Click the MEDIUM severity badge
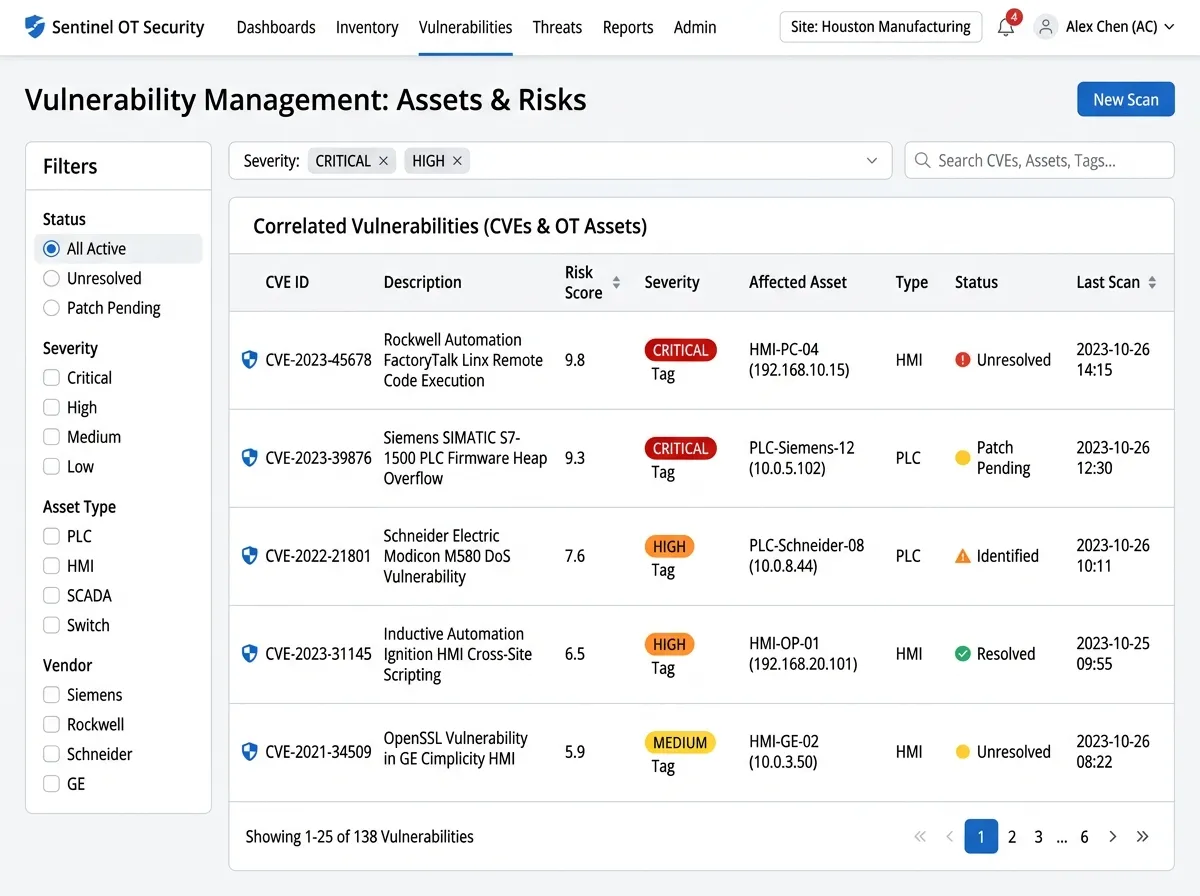Screen dimensions: 1200x896 point(680,743)
